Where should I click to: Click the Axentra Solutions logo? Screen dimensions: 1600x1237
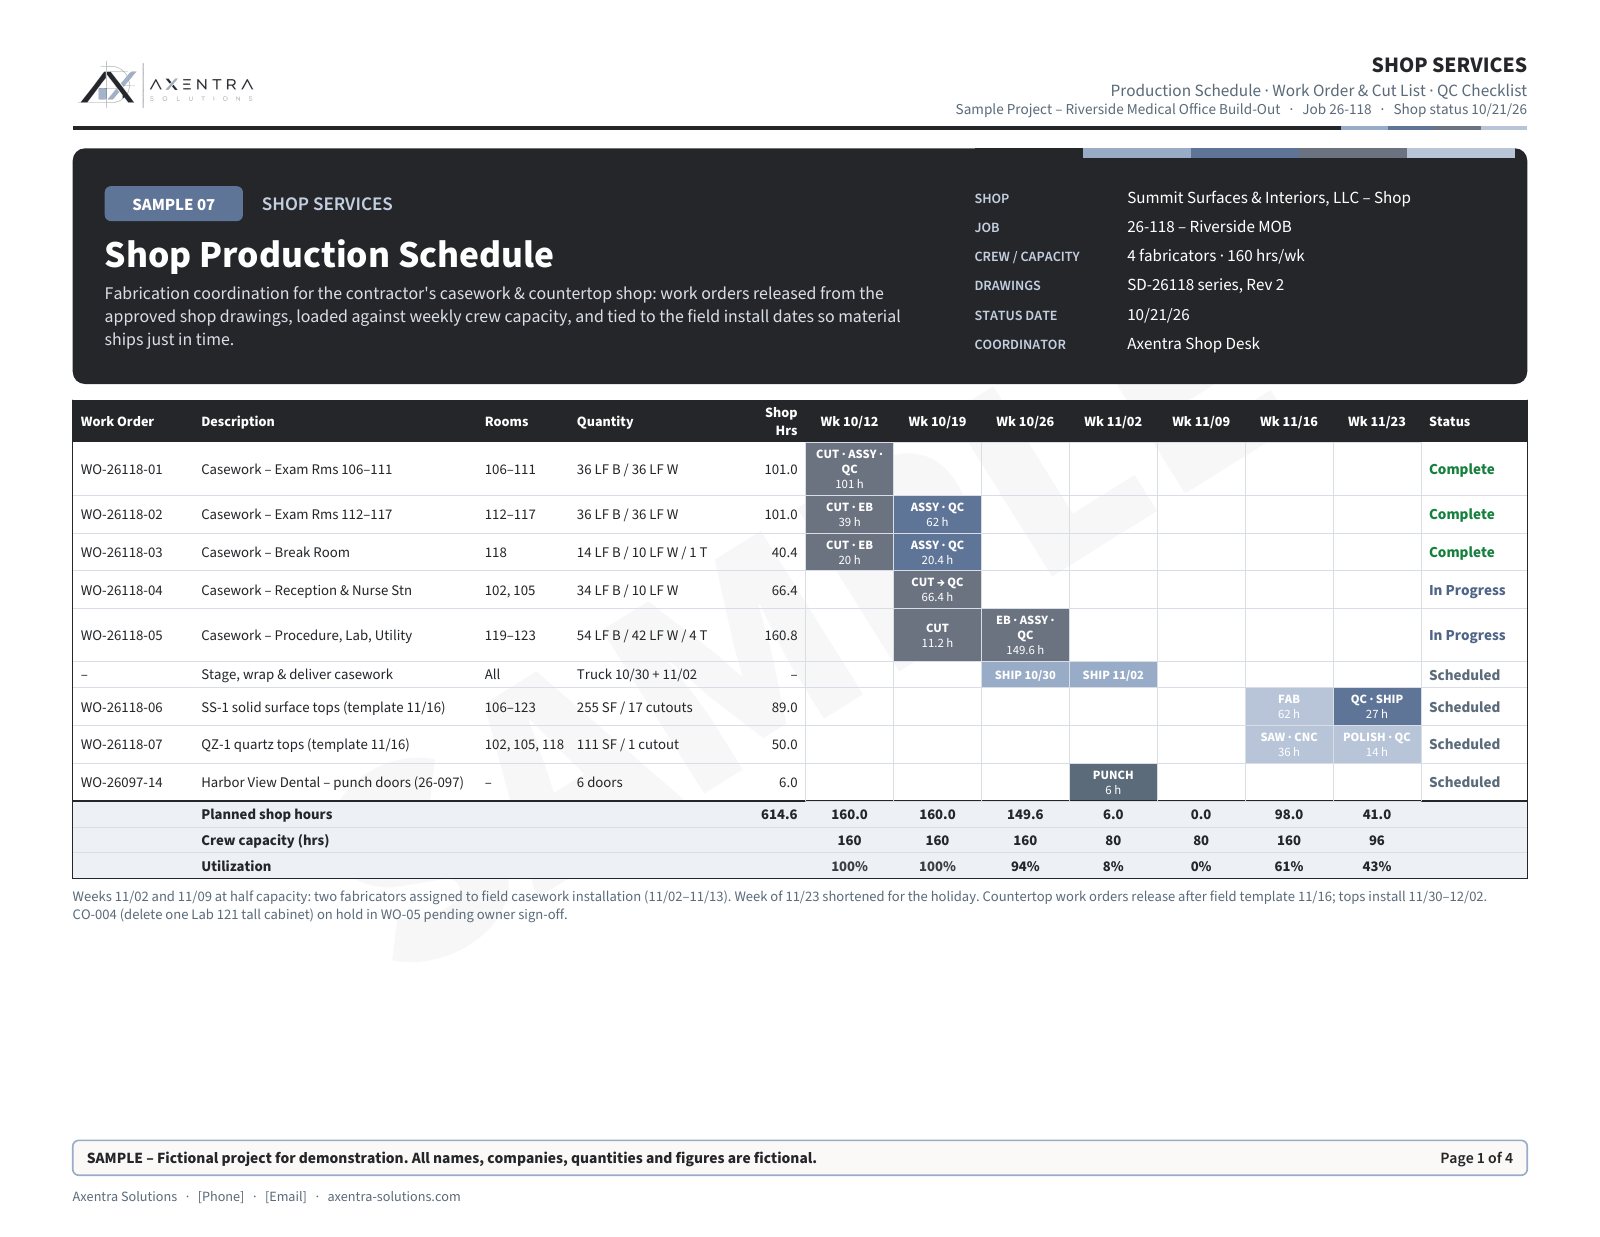(167, 85)
